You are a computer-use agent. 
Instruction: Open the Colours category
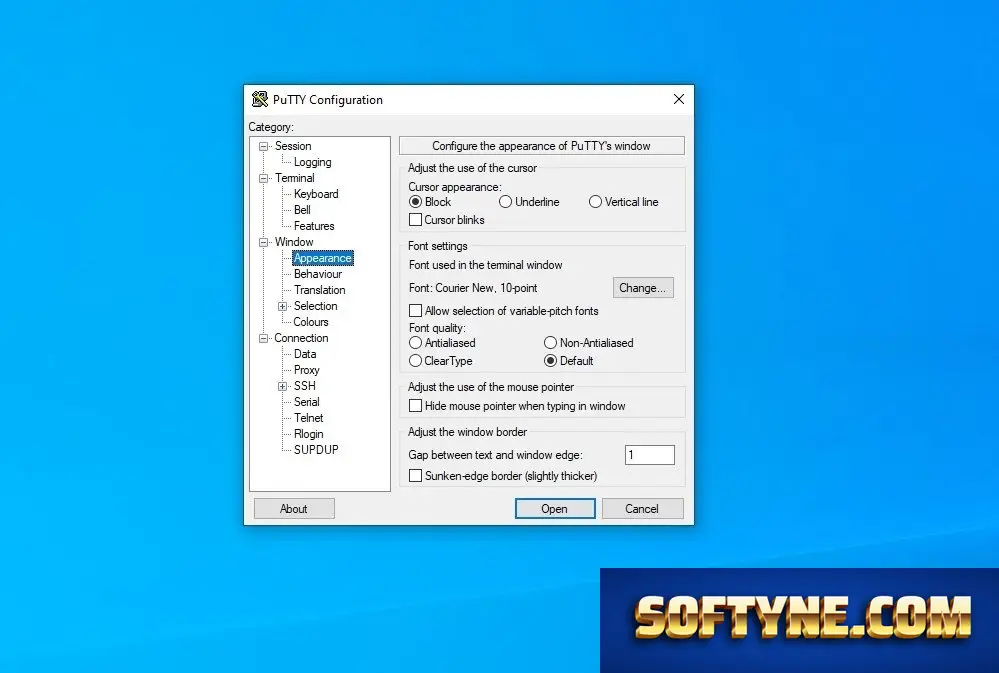[x=311, y=322]
